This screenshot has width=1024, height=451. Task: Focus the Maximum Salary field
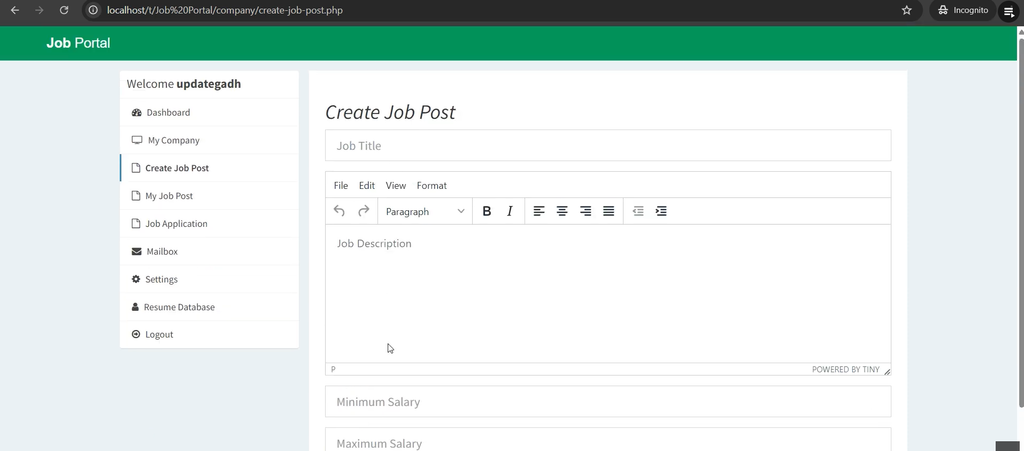click(x=608, y=440)
